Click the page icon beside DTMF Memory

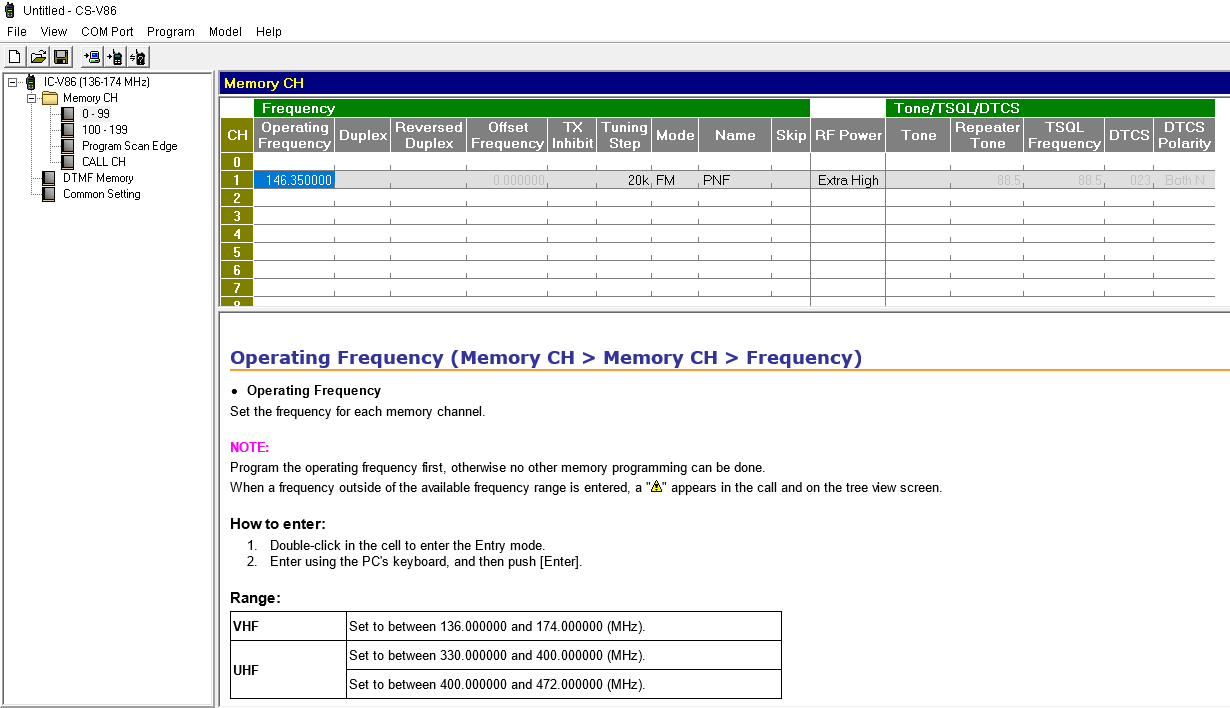coord(49,178)
